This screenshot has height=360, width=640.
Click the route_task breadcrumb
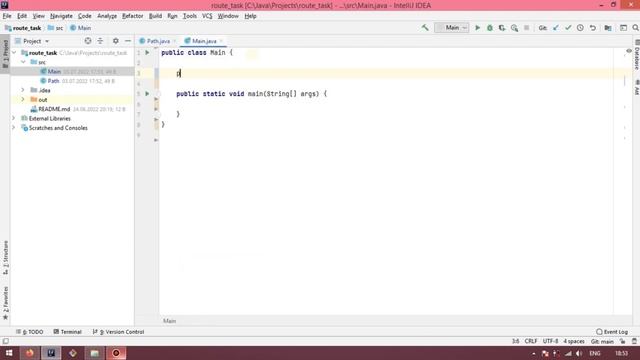pos(23,28)
